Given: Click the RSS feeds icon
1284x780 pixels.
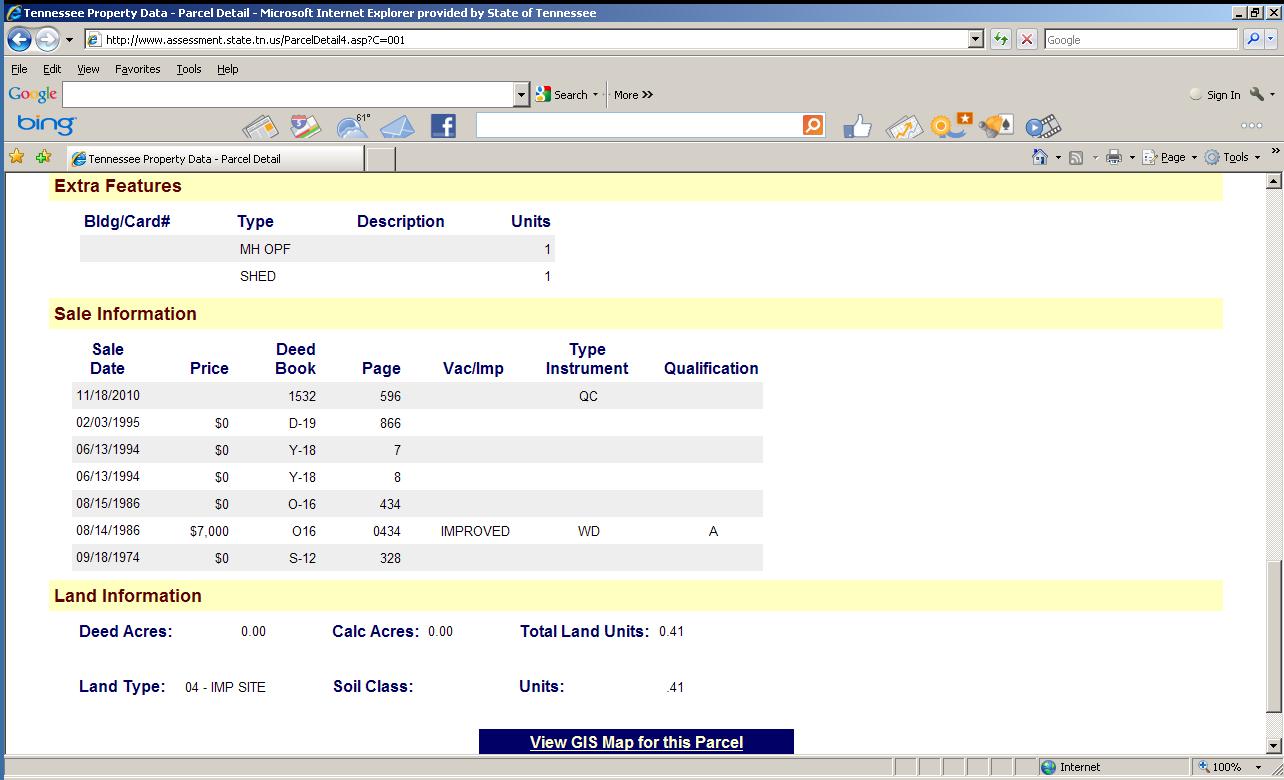Looking at the screenshot, I should coord(1076,157).
